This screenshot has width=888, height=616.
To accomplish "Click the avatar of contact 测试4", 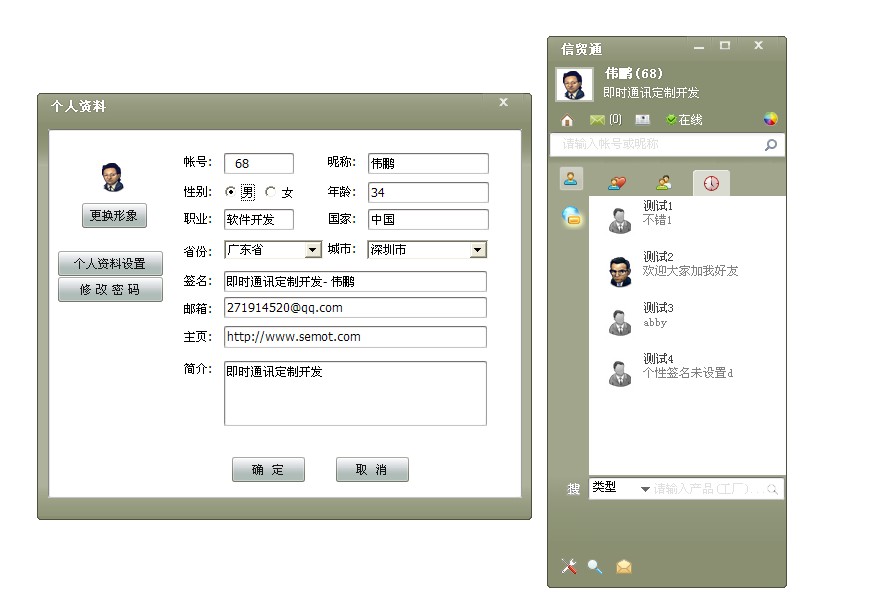I will click(620, 374).
